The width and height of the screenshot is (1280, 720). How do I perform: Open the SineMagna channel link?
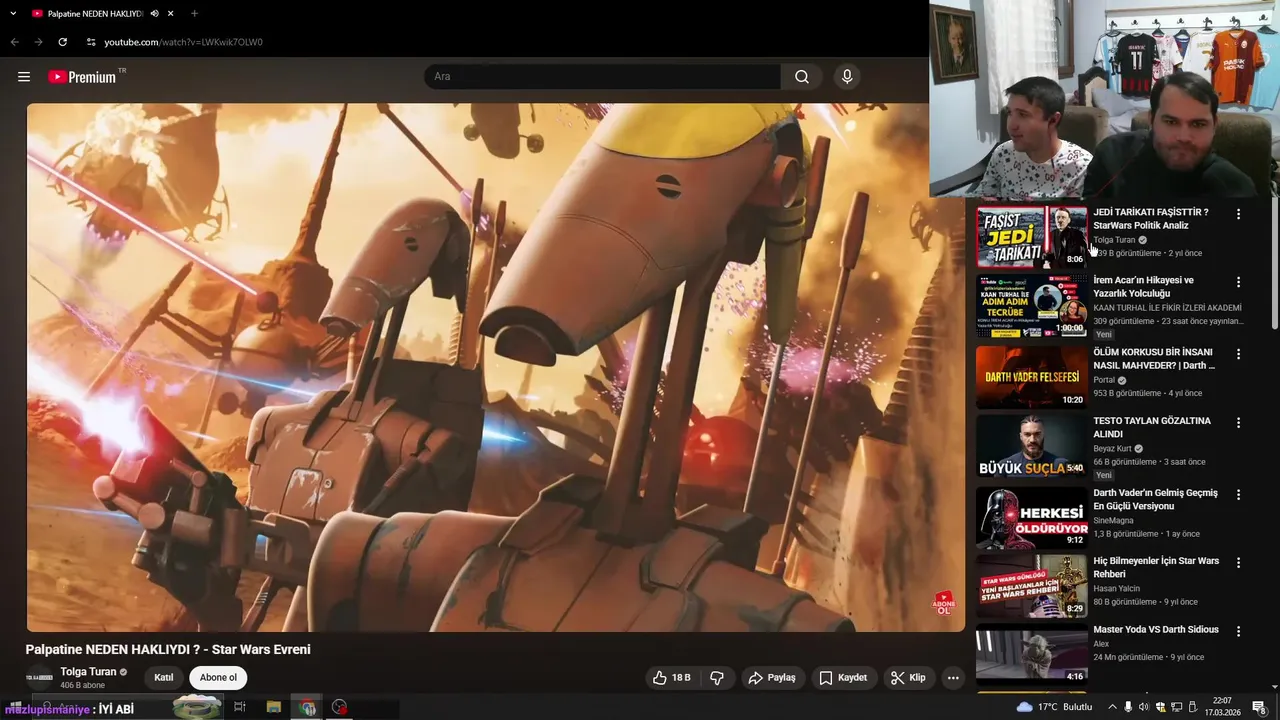[1113, 520]
